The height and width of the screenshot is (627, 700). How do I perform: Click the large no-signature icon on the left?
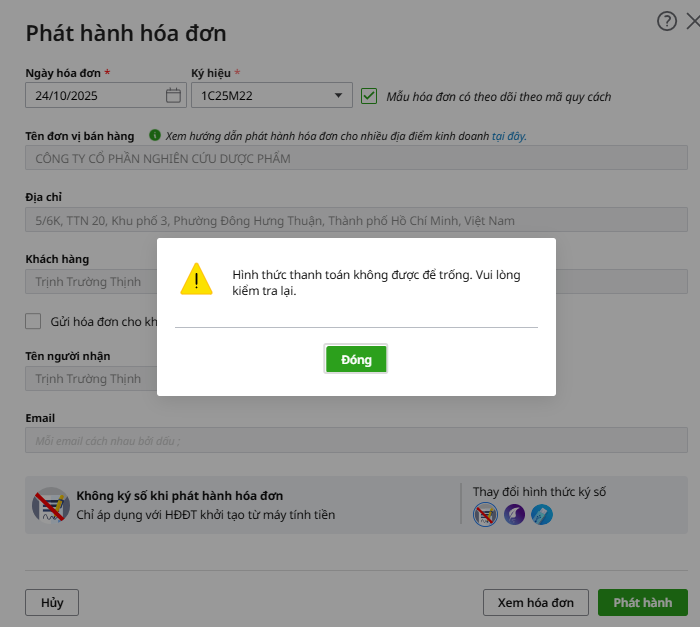50,507
